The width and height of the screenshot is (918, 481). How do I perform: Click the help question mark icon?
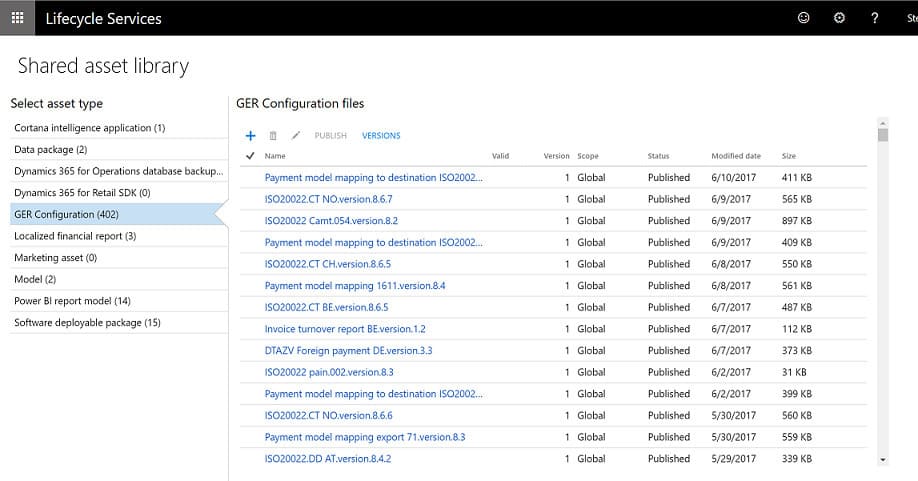coord(875,18)
